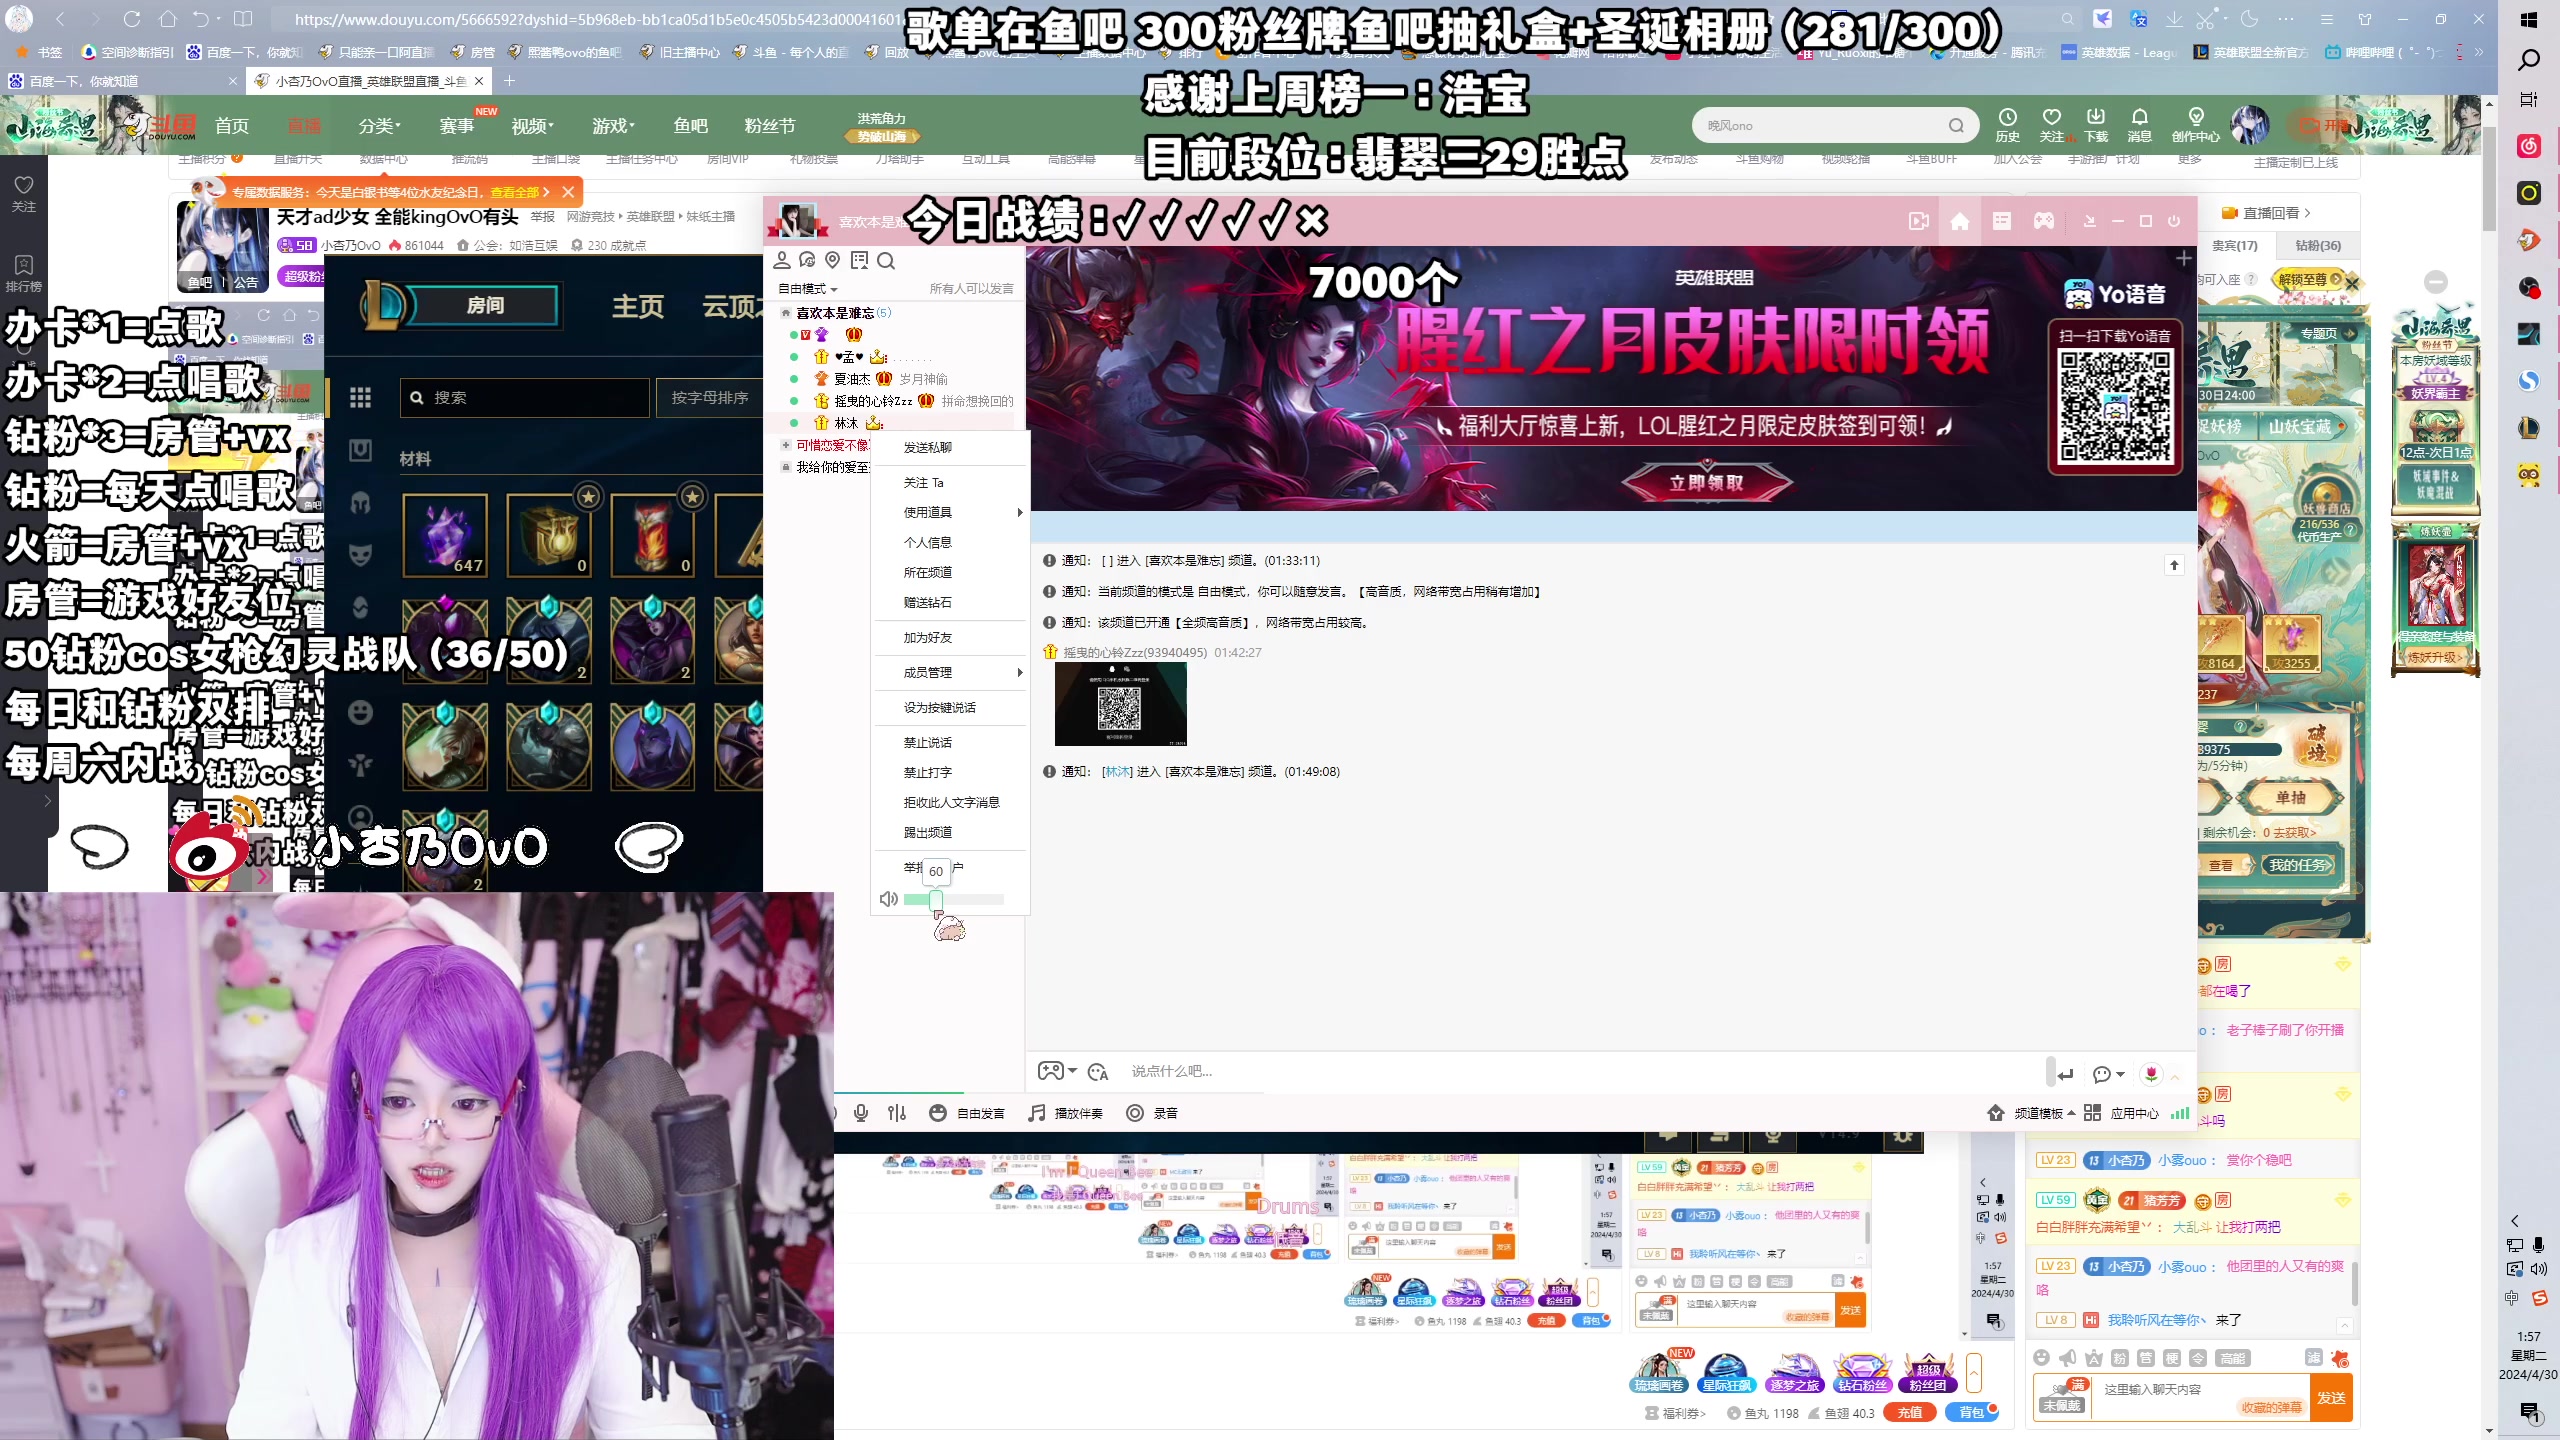Image resolution: width=2560 pixels, height=1440 pixels.
Task: Open the 按字母排序 sort dropdown in League client
Action: pos(709,397)
